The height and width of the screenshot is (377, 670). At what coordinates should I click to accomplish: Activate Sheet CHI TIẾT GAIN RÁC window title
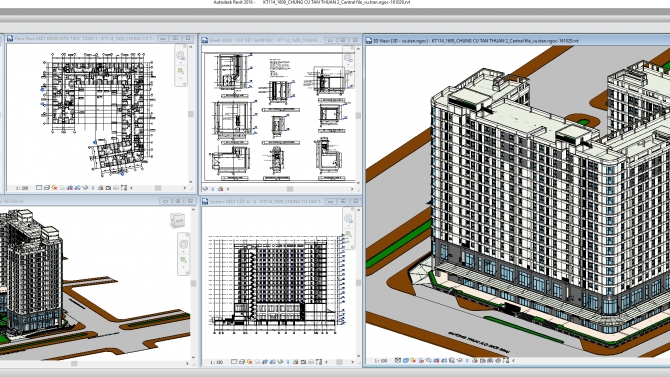click(x=265, y=40)
